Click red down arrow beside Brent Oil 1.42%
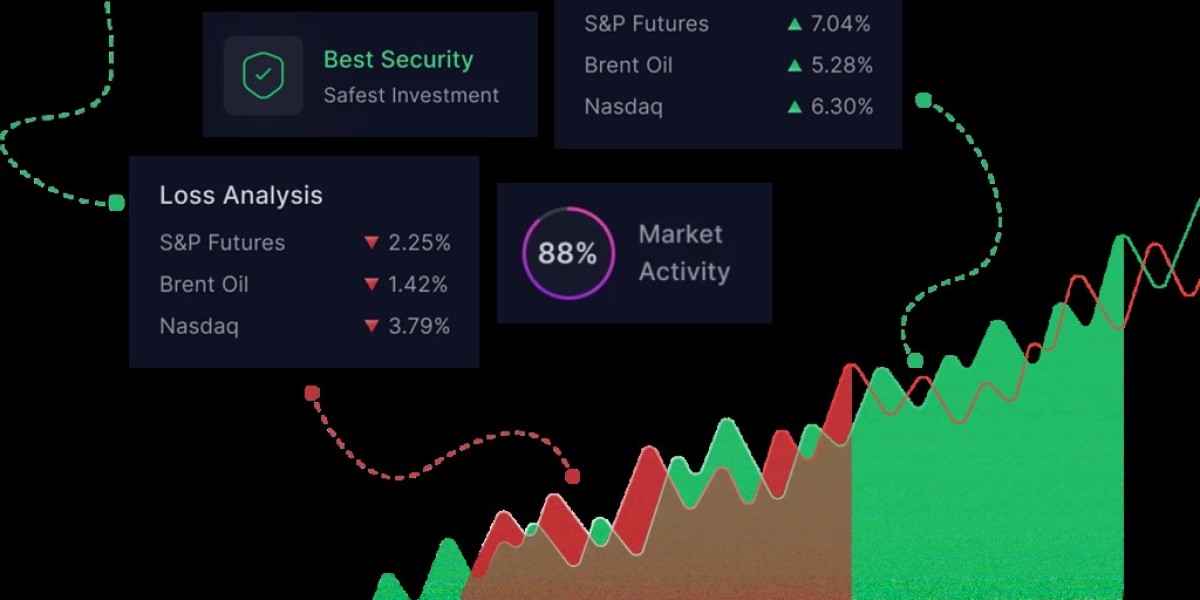Image resolution: width=1200 pixels, height=600 pixels. click(x=372, y=285)
